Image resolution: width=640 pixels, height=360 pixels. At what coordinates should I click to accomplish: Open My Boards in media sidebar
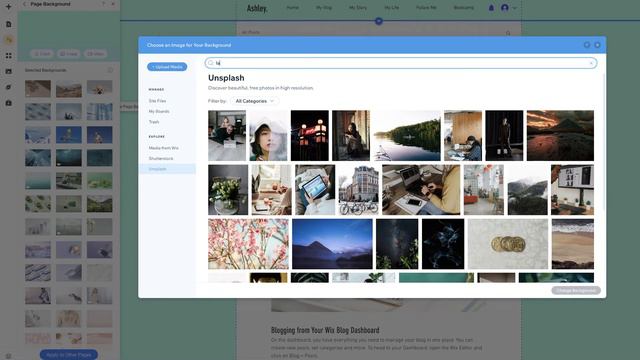pyautogui.click(x=159, y=111)
